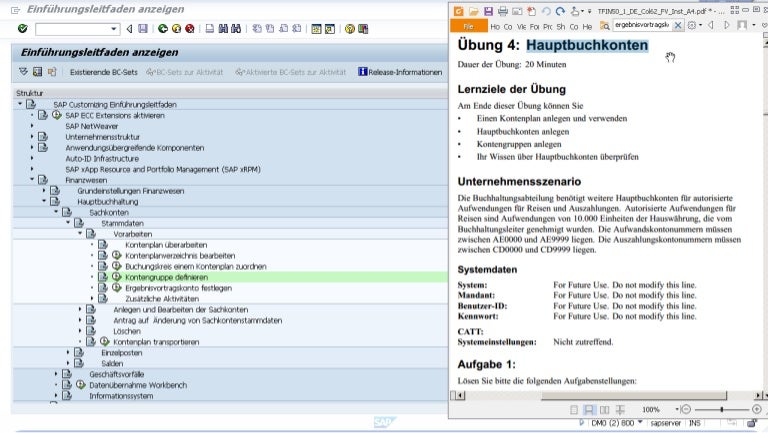Viewport: 768px width, 433px height.
Task: Collapse the Vorarbeiten tree node
Action: (x=81, y=233)
